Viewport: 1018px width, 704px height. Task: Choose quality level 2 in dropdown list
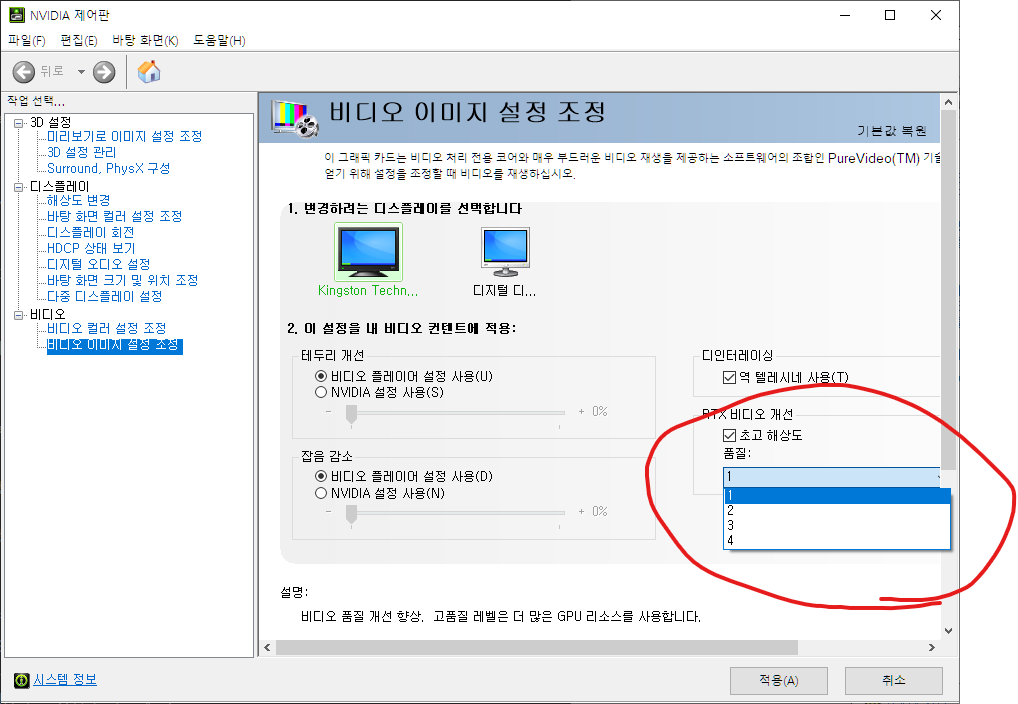pos(837,510)
